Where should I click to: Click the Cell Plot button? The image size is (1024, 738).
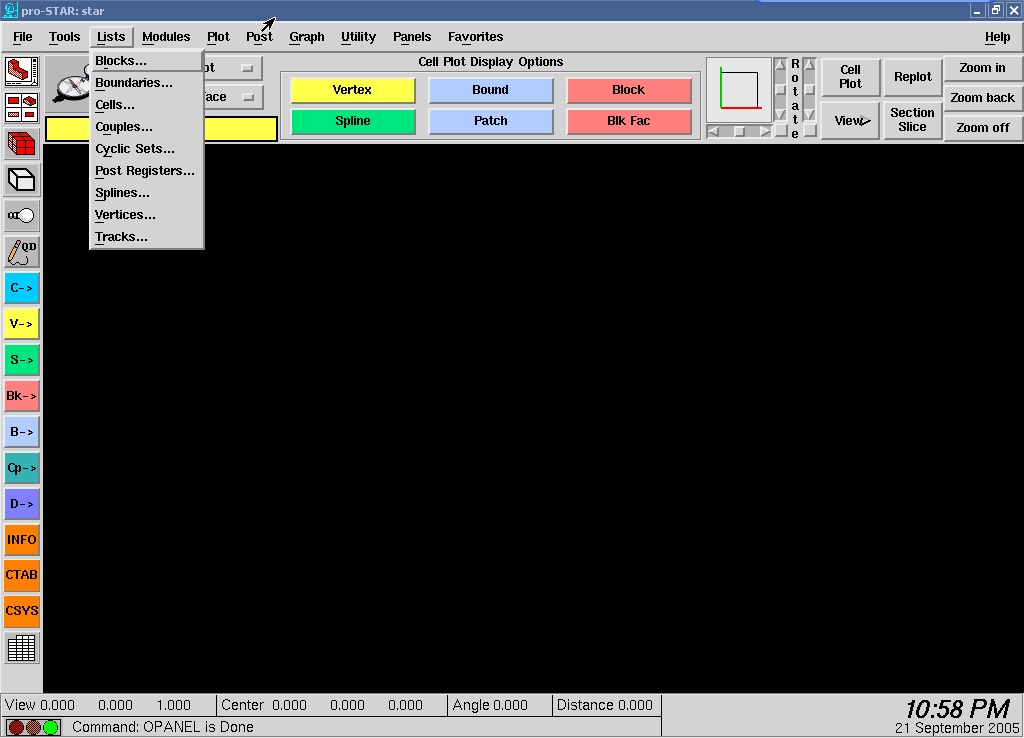click(x=850, y=76)
